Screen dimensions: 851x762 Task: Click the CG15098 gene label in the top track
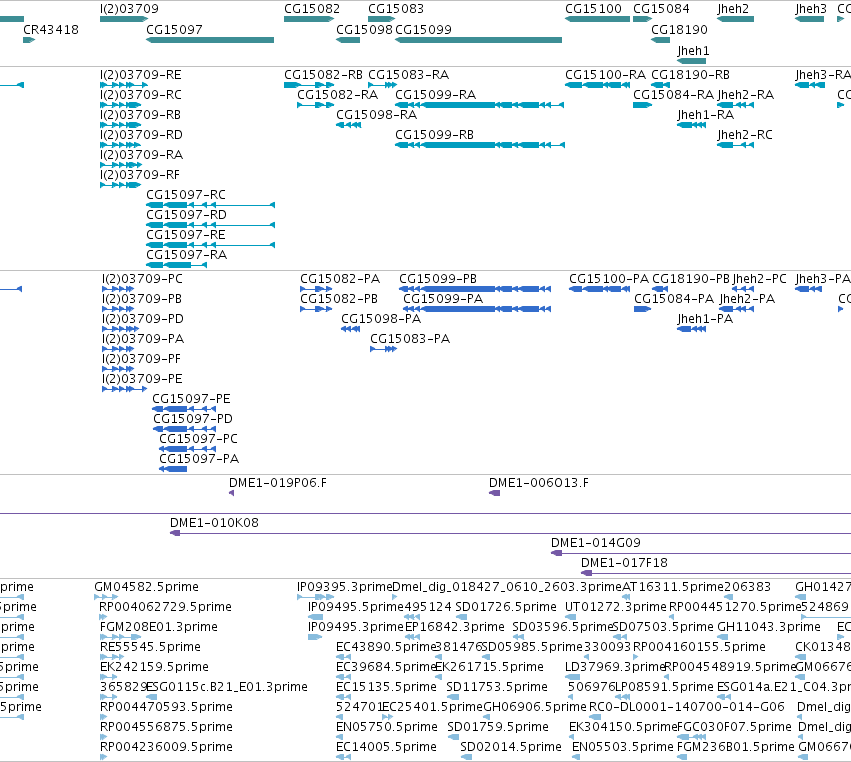[x=364, y=30]
